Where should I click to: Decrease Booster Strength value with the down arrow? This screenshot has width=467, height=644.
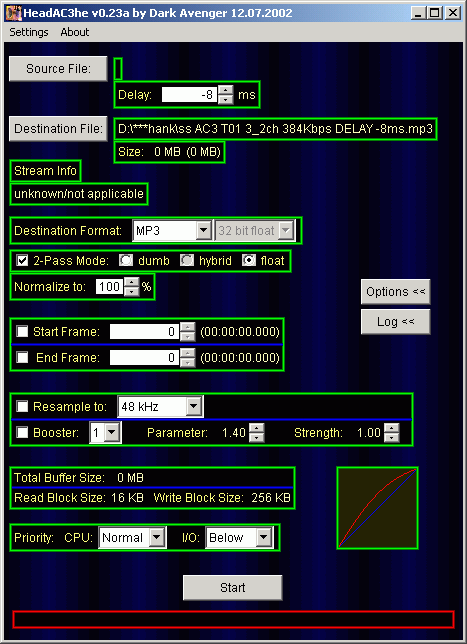[x=392, y=437]
